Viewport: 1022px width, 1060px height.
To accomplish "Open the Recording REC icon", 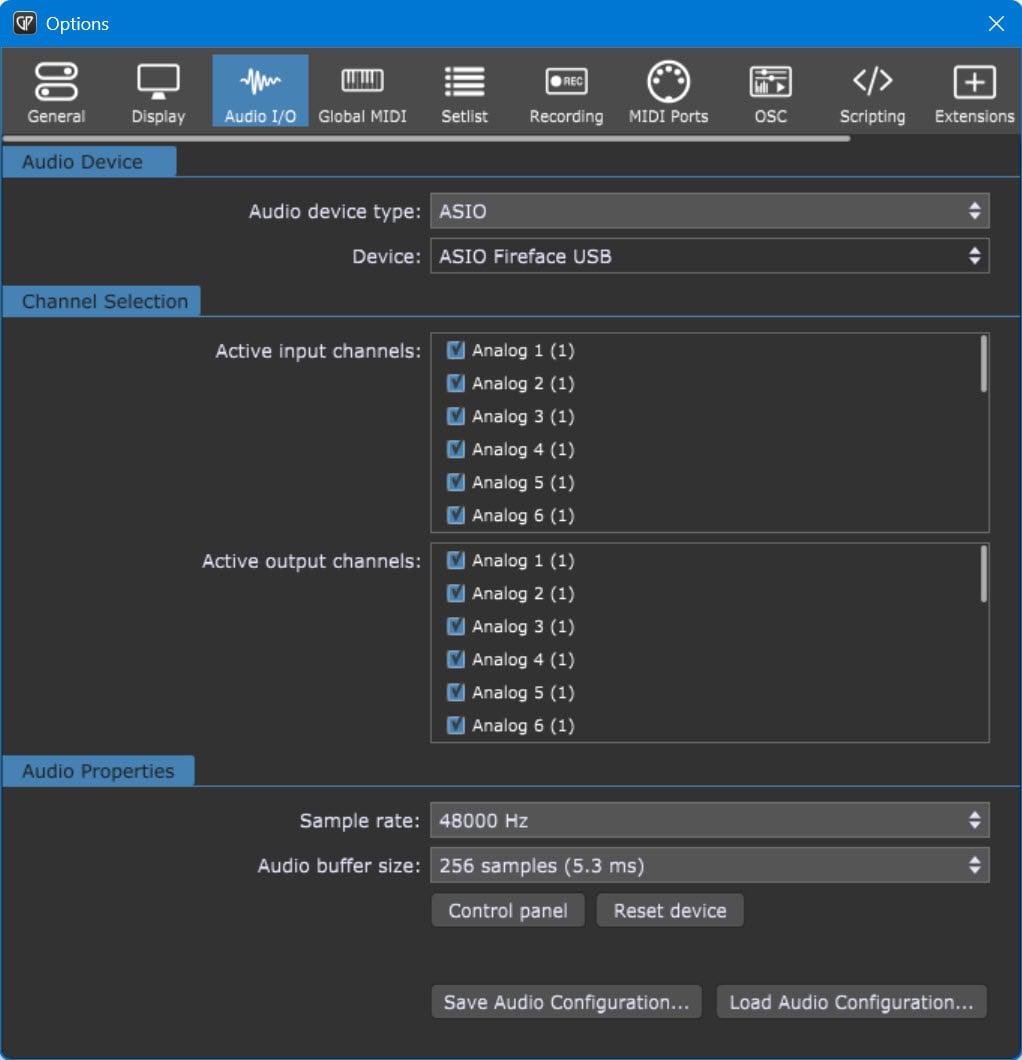I will tap(566, 82).
